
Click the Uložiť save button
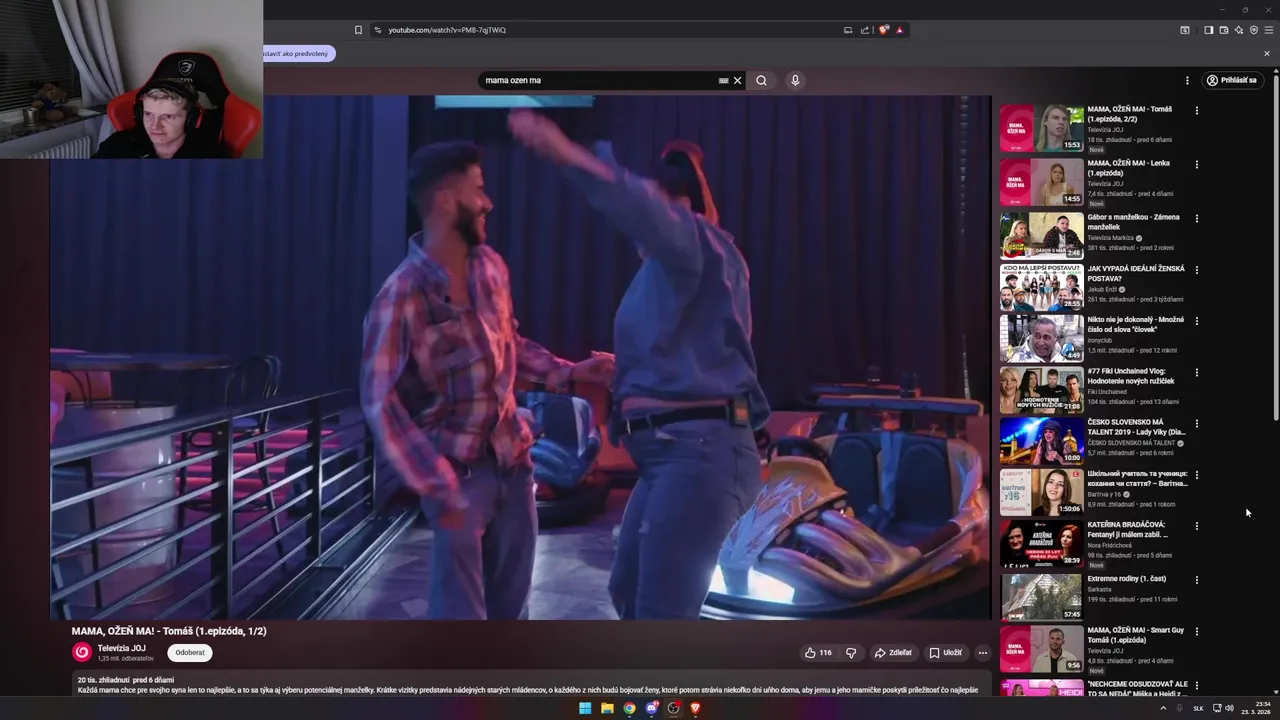945,653
